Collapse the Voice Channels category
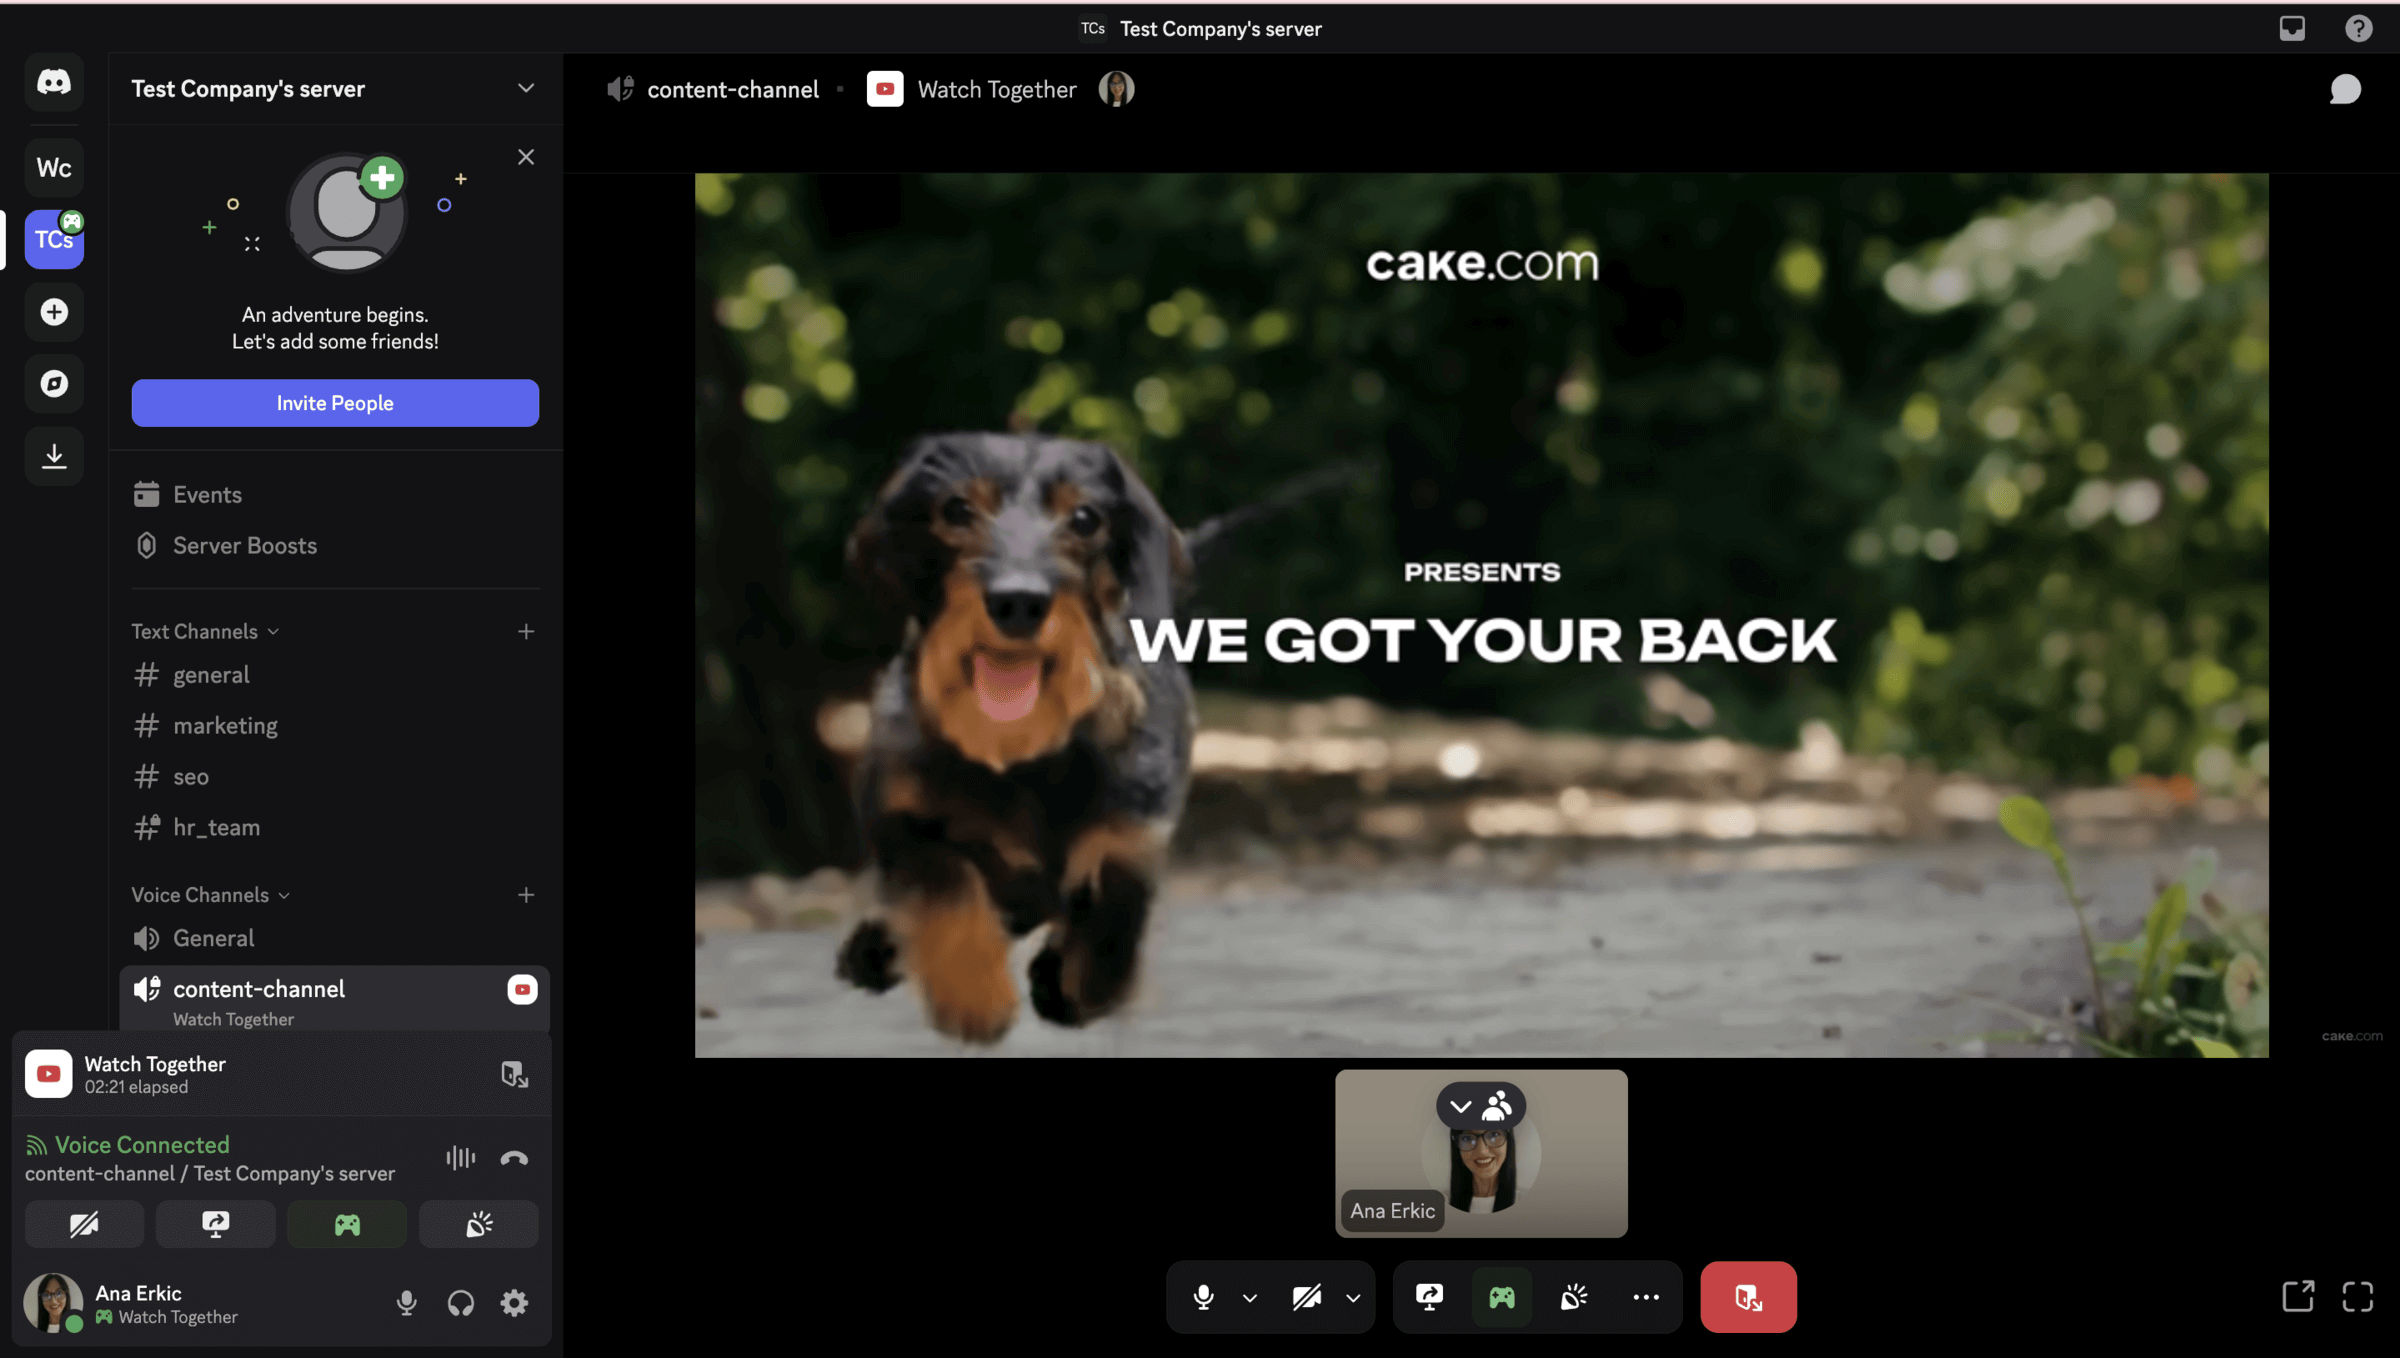The image size is (2400, 1358). pyautogui.click(x=210, y=894)
